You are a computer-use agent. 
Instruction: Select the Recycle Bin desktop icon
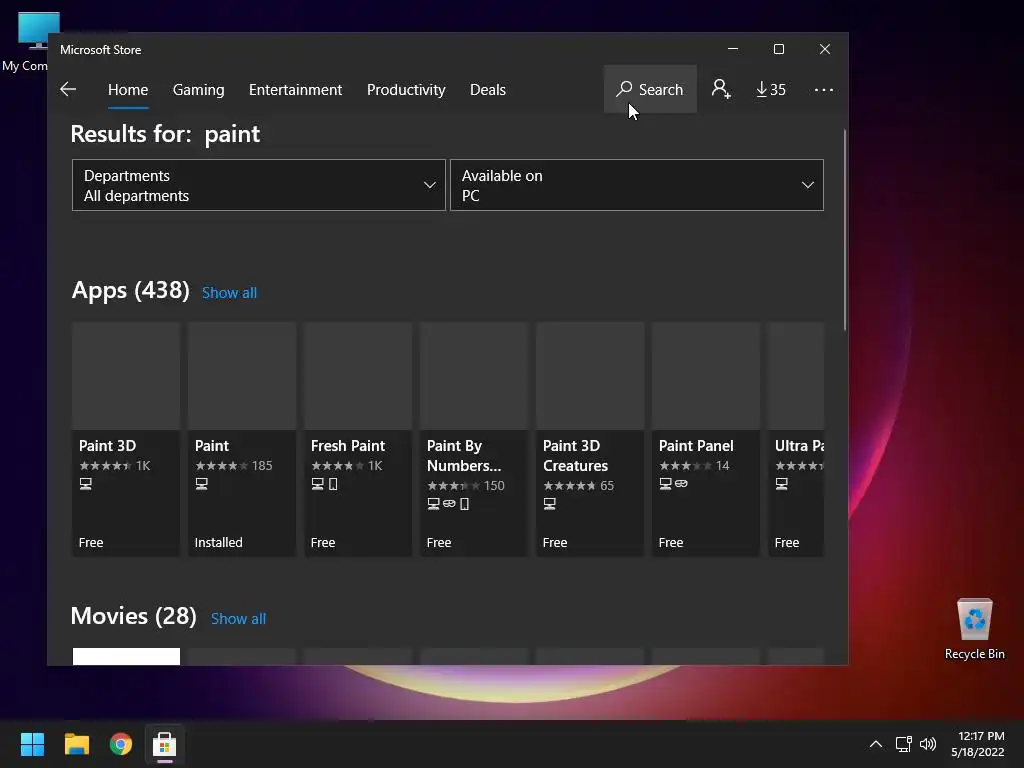click(974, 629)
